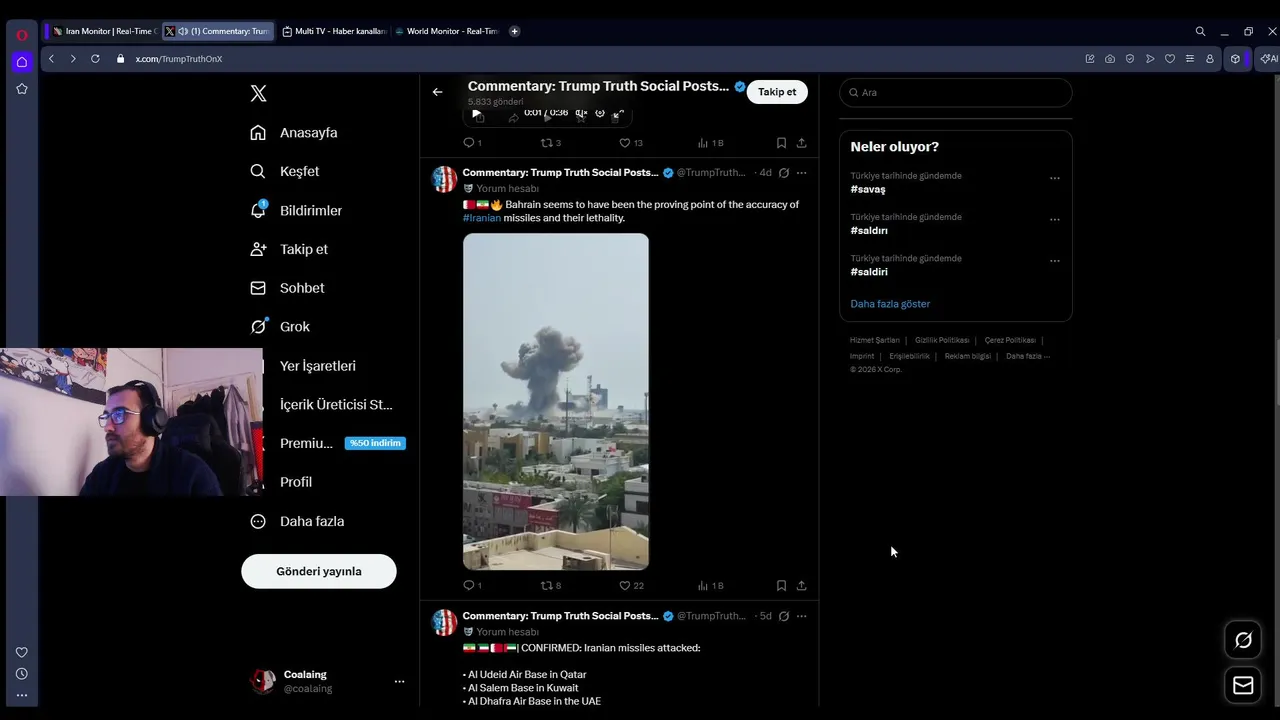Reload the page

click(95, 59)
